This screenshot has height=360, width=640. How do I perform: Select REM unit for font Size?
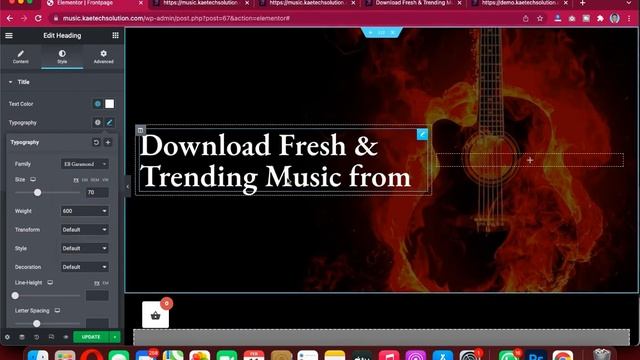click(x=95, y=180)
